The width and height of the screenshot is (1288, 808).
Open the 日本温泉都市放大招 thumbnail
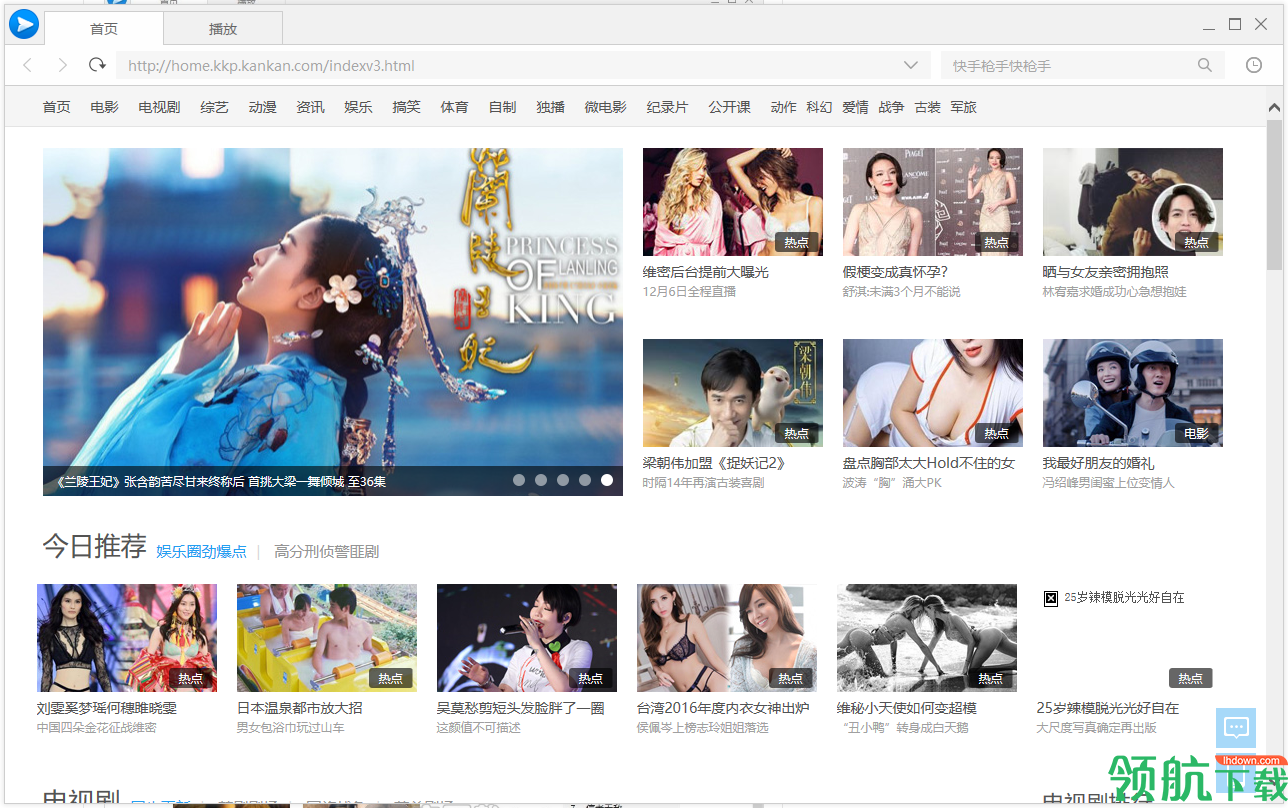point(327,638)
